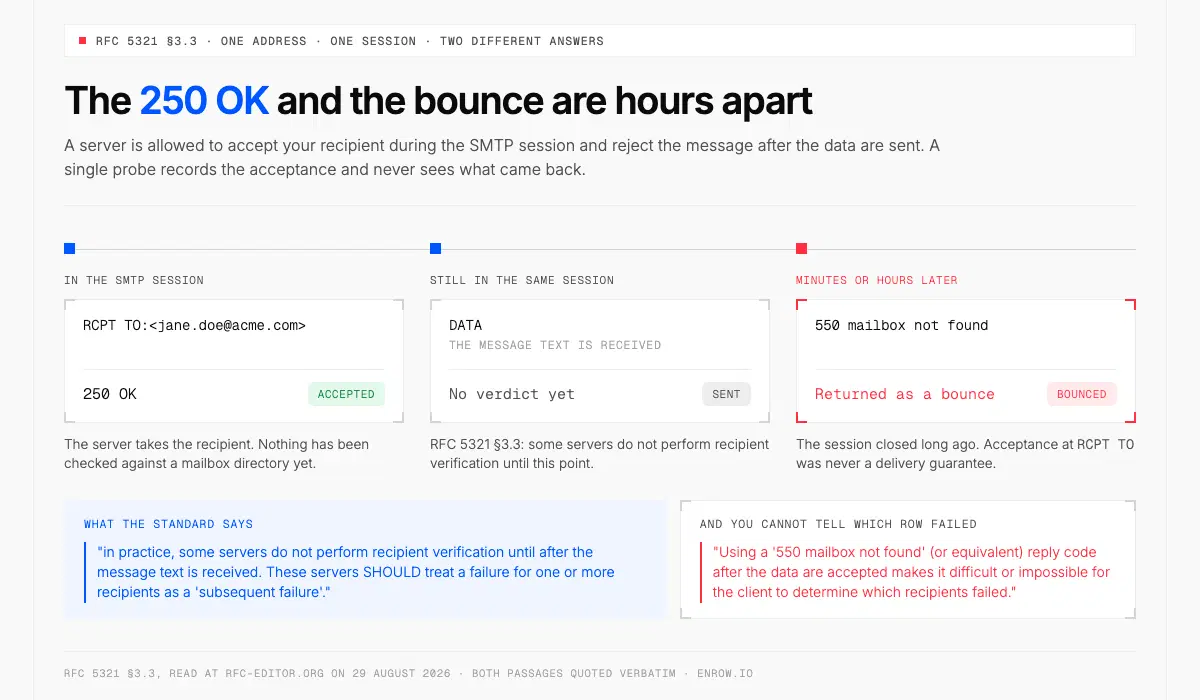Click the red quote beginning "Using a '550 mailbox"

coord(911,572)
